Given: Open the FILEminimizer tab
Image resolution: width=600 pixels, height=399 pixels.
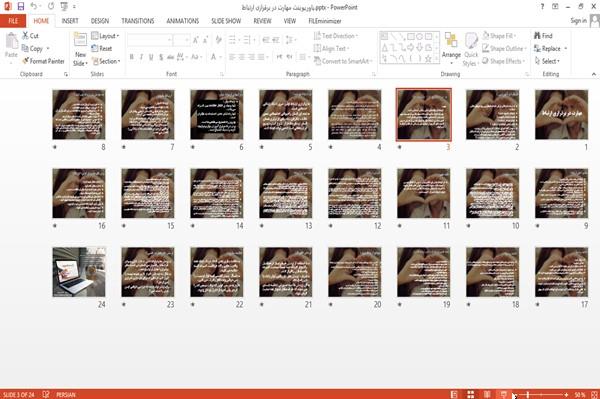Looking at the screenshot, I should click(x=325, y=21).
